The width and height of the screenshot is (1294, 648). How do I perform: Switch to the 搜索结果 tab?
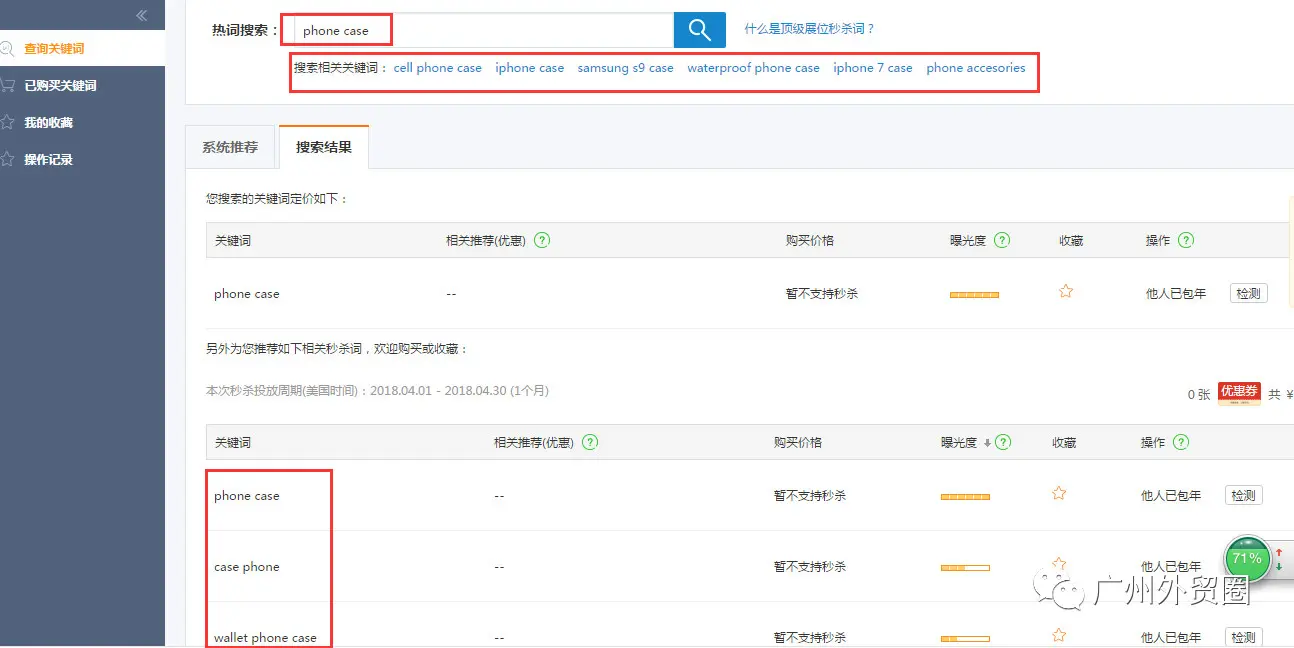coord(324,147)
